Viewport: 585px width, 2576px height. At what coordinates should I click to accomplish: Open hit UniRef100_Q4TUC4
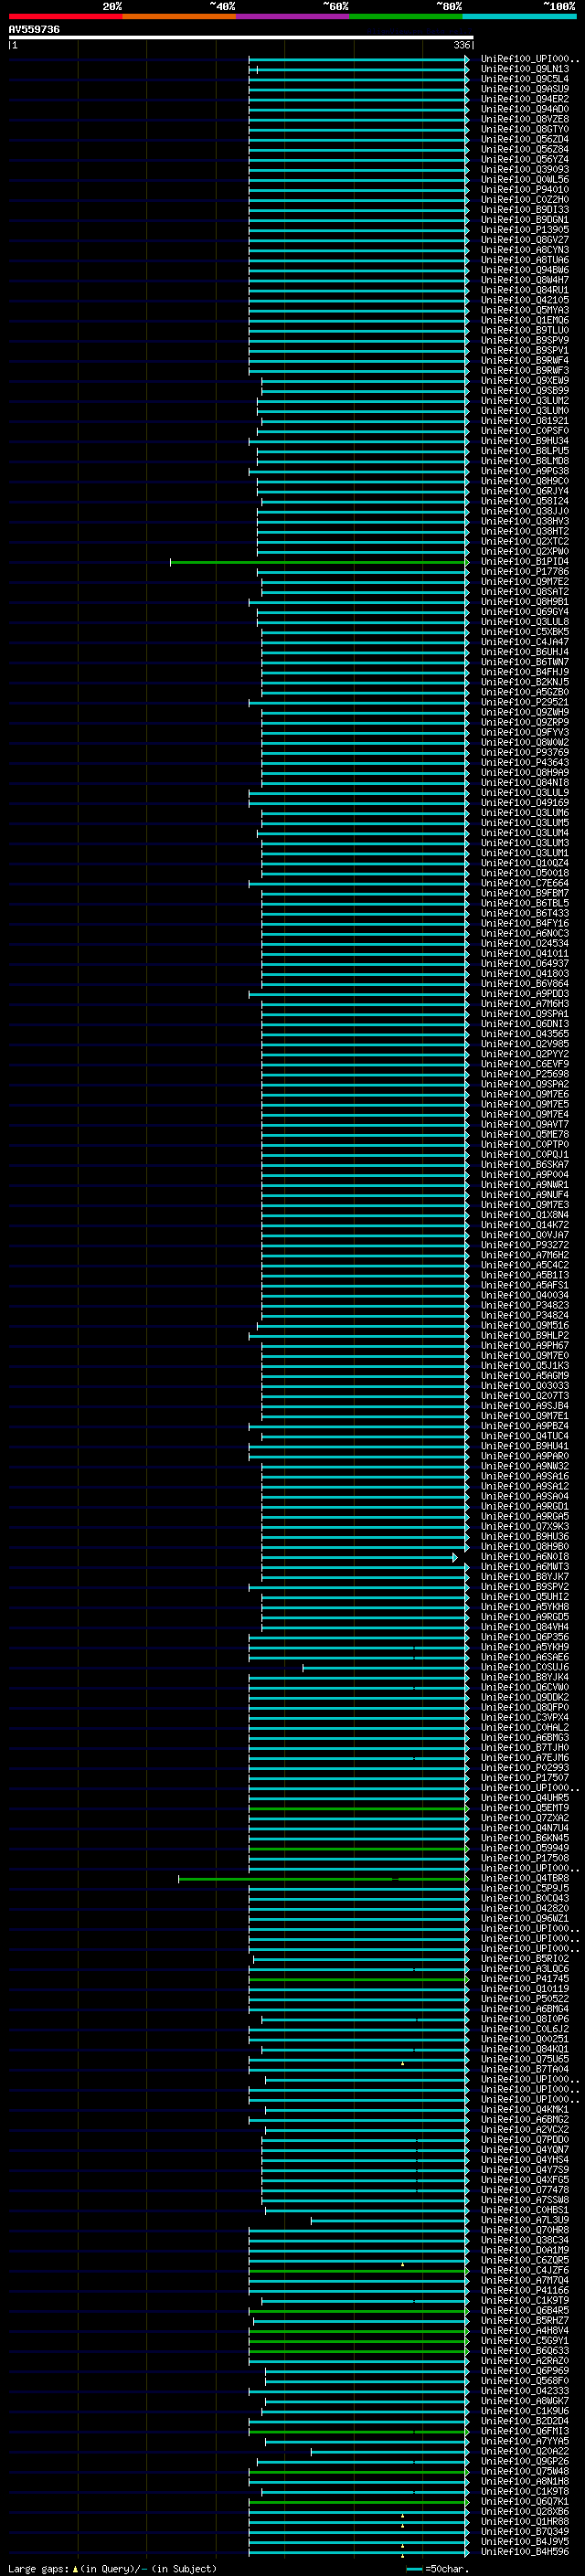pyautogui.click(x=524, y=1436)
